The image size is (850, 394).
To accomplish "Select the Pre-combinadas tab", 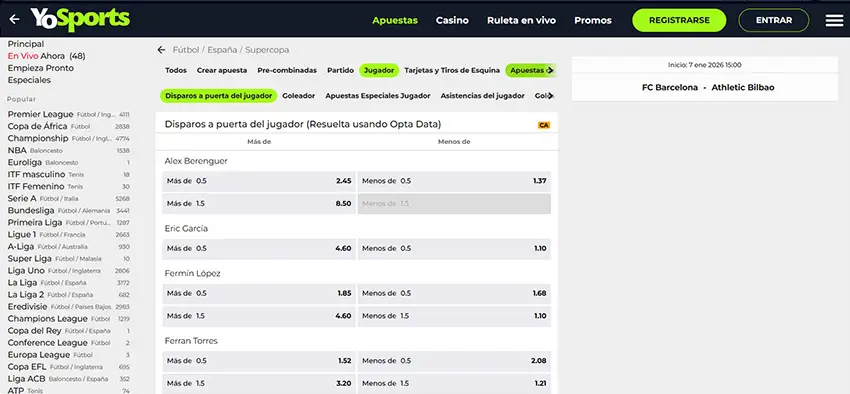I will tap(287, 70).
